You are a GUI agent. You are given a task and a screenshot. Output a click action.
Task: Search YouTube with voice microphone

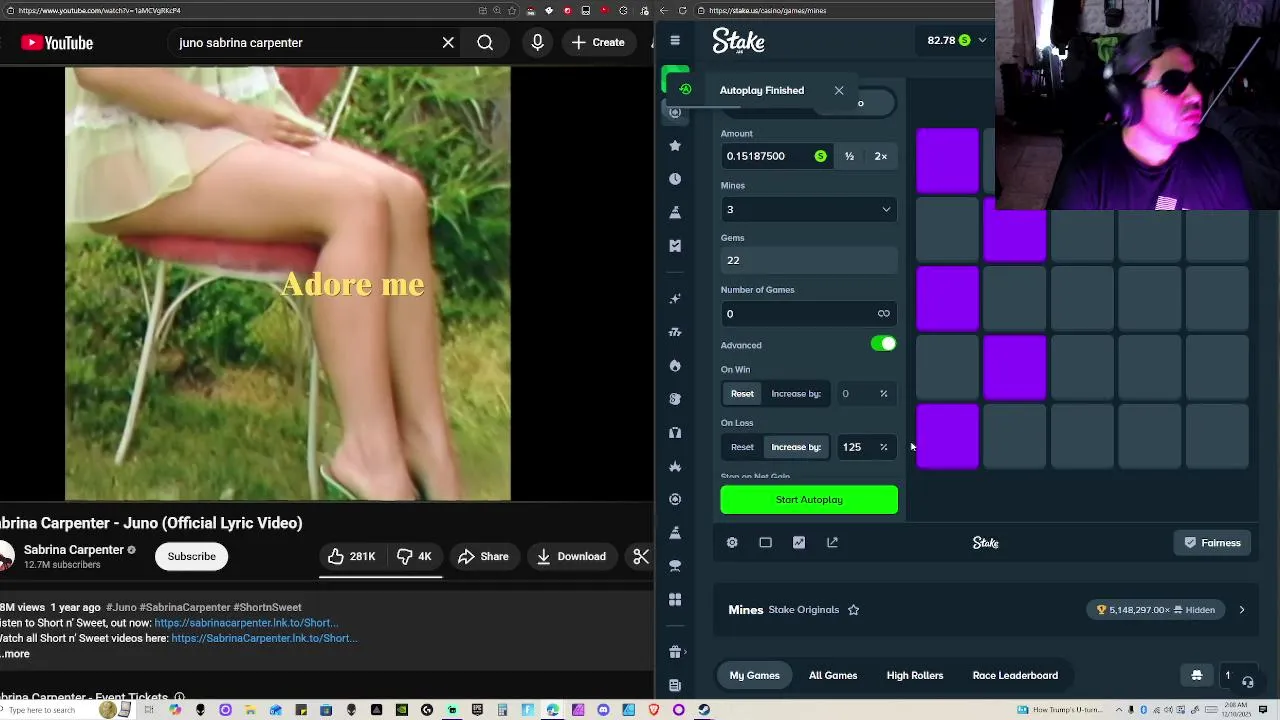click(x=537, y=42)
